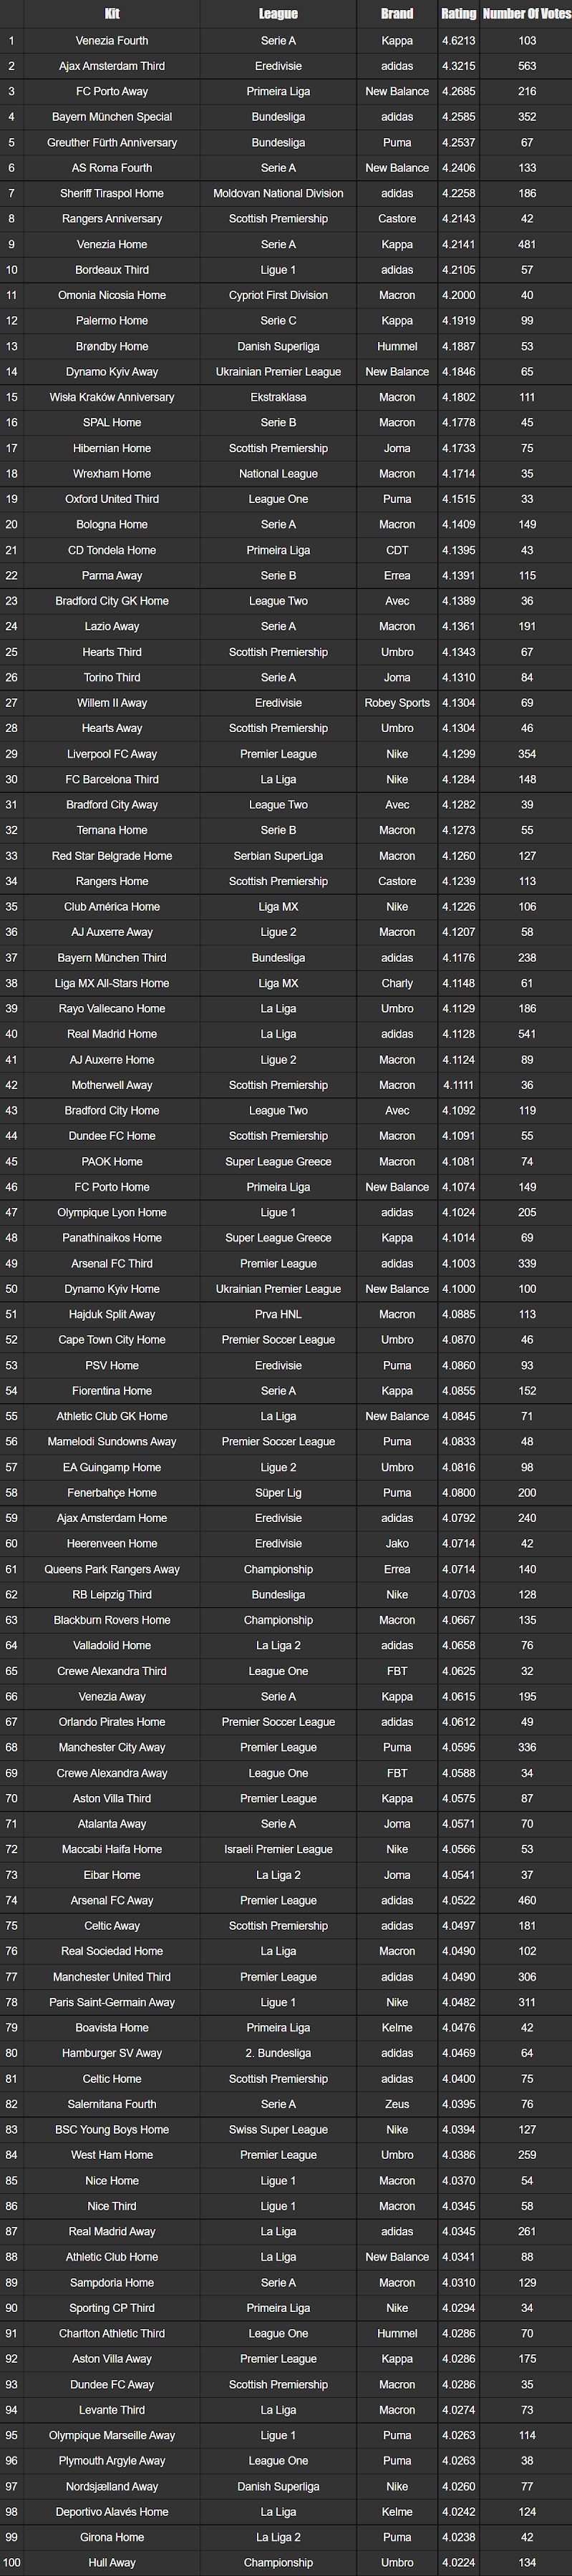Image resolution: width=572 pixels, height=2576 pixels.
Task: Click Kelme brand in Boavista Home row
Action: [x=397, y=2028]
